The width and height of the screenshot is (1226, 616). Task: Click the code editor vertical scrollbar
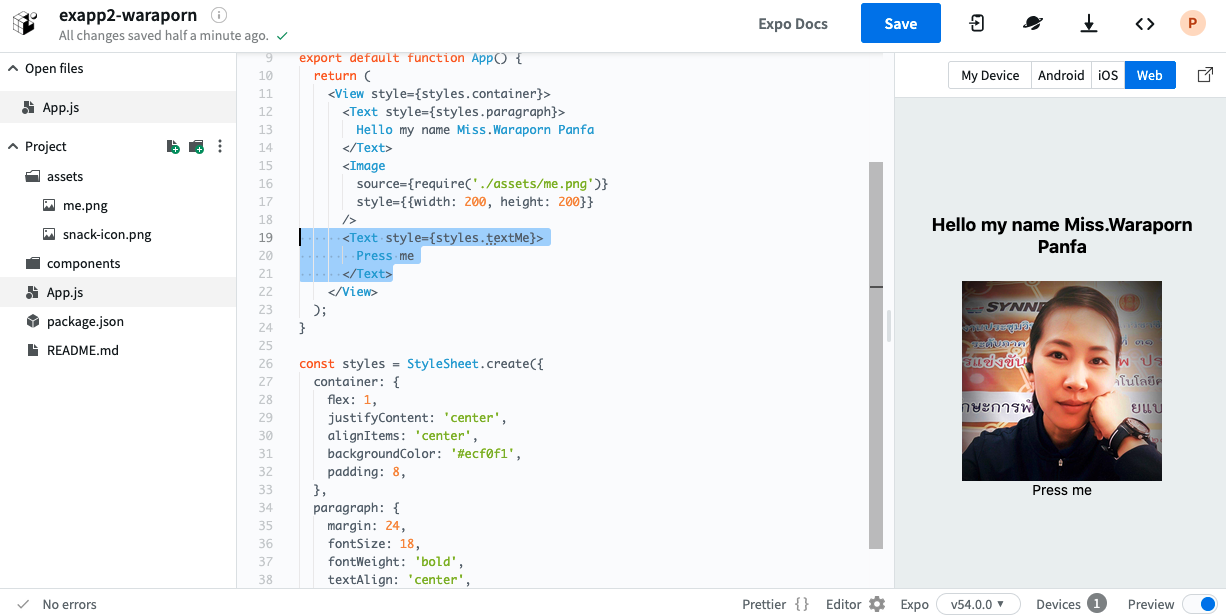pyautogui.click(x=876, y=355)
